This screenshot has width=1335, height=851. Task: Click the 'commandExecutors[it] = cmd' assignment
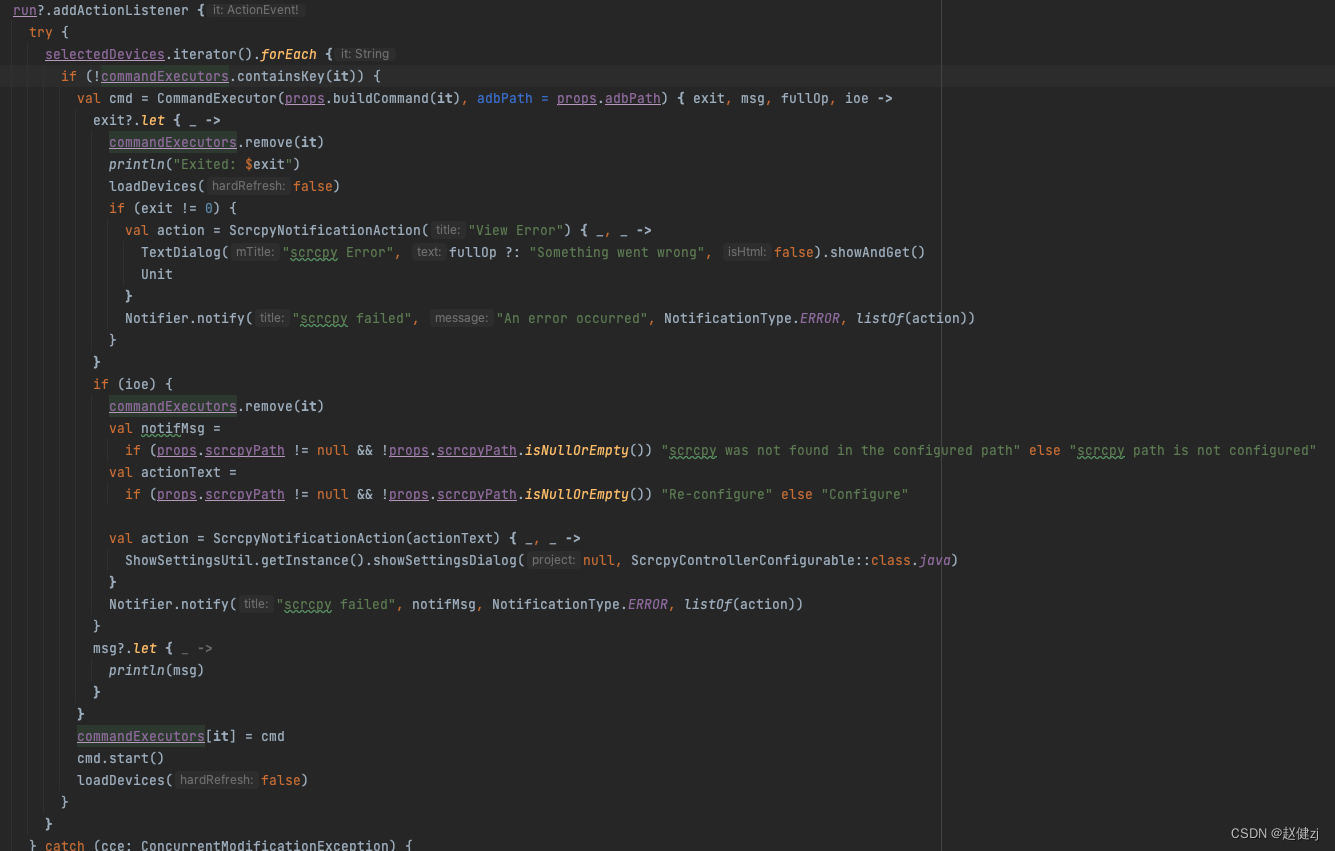(181, 736)
